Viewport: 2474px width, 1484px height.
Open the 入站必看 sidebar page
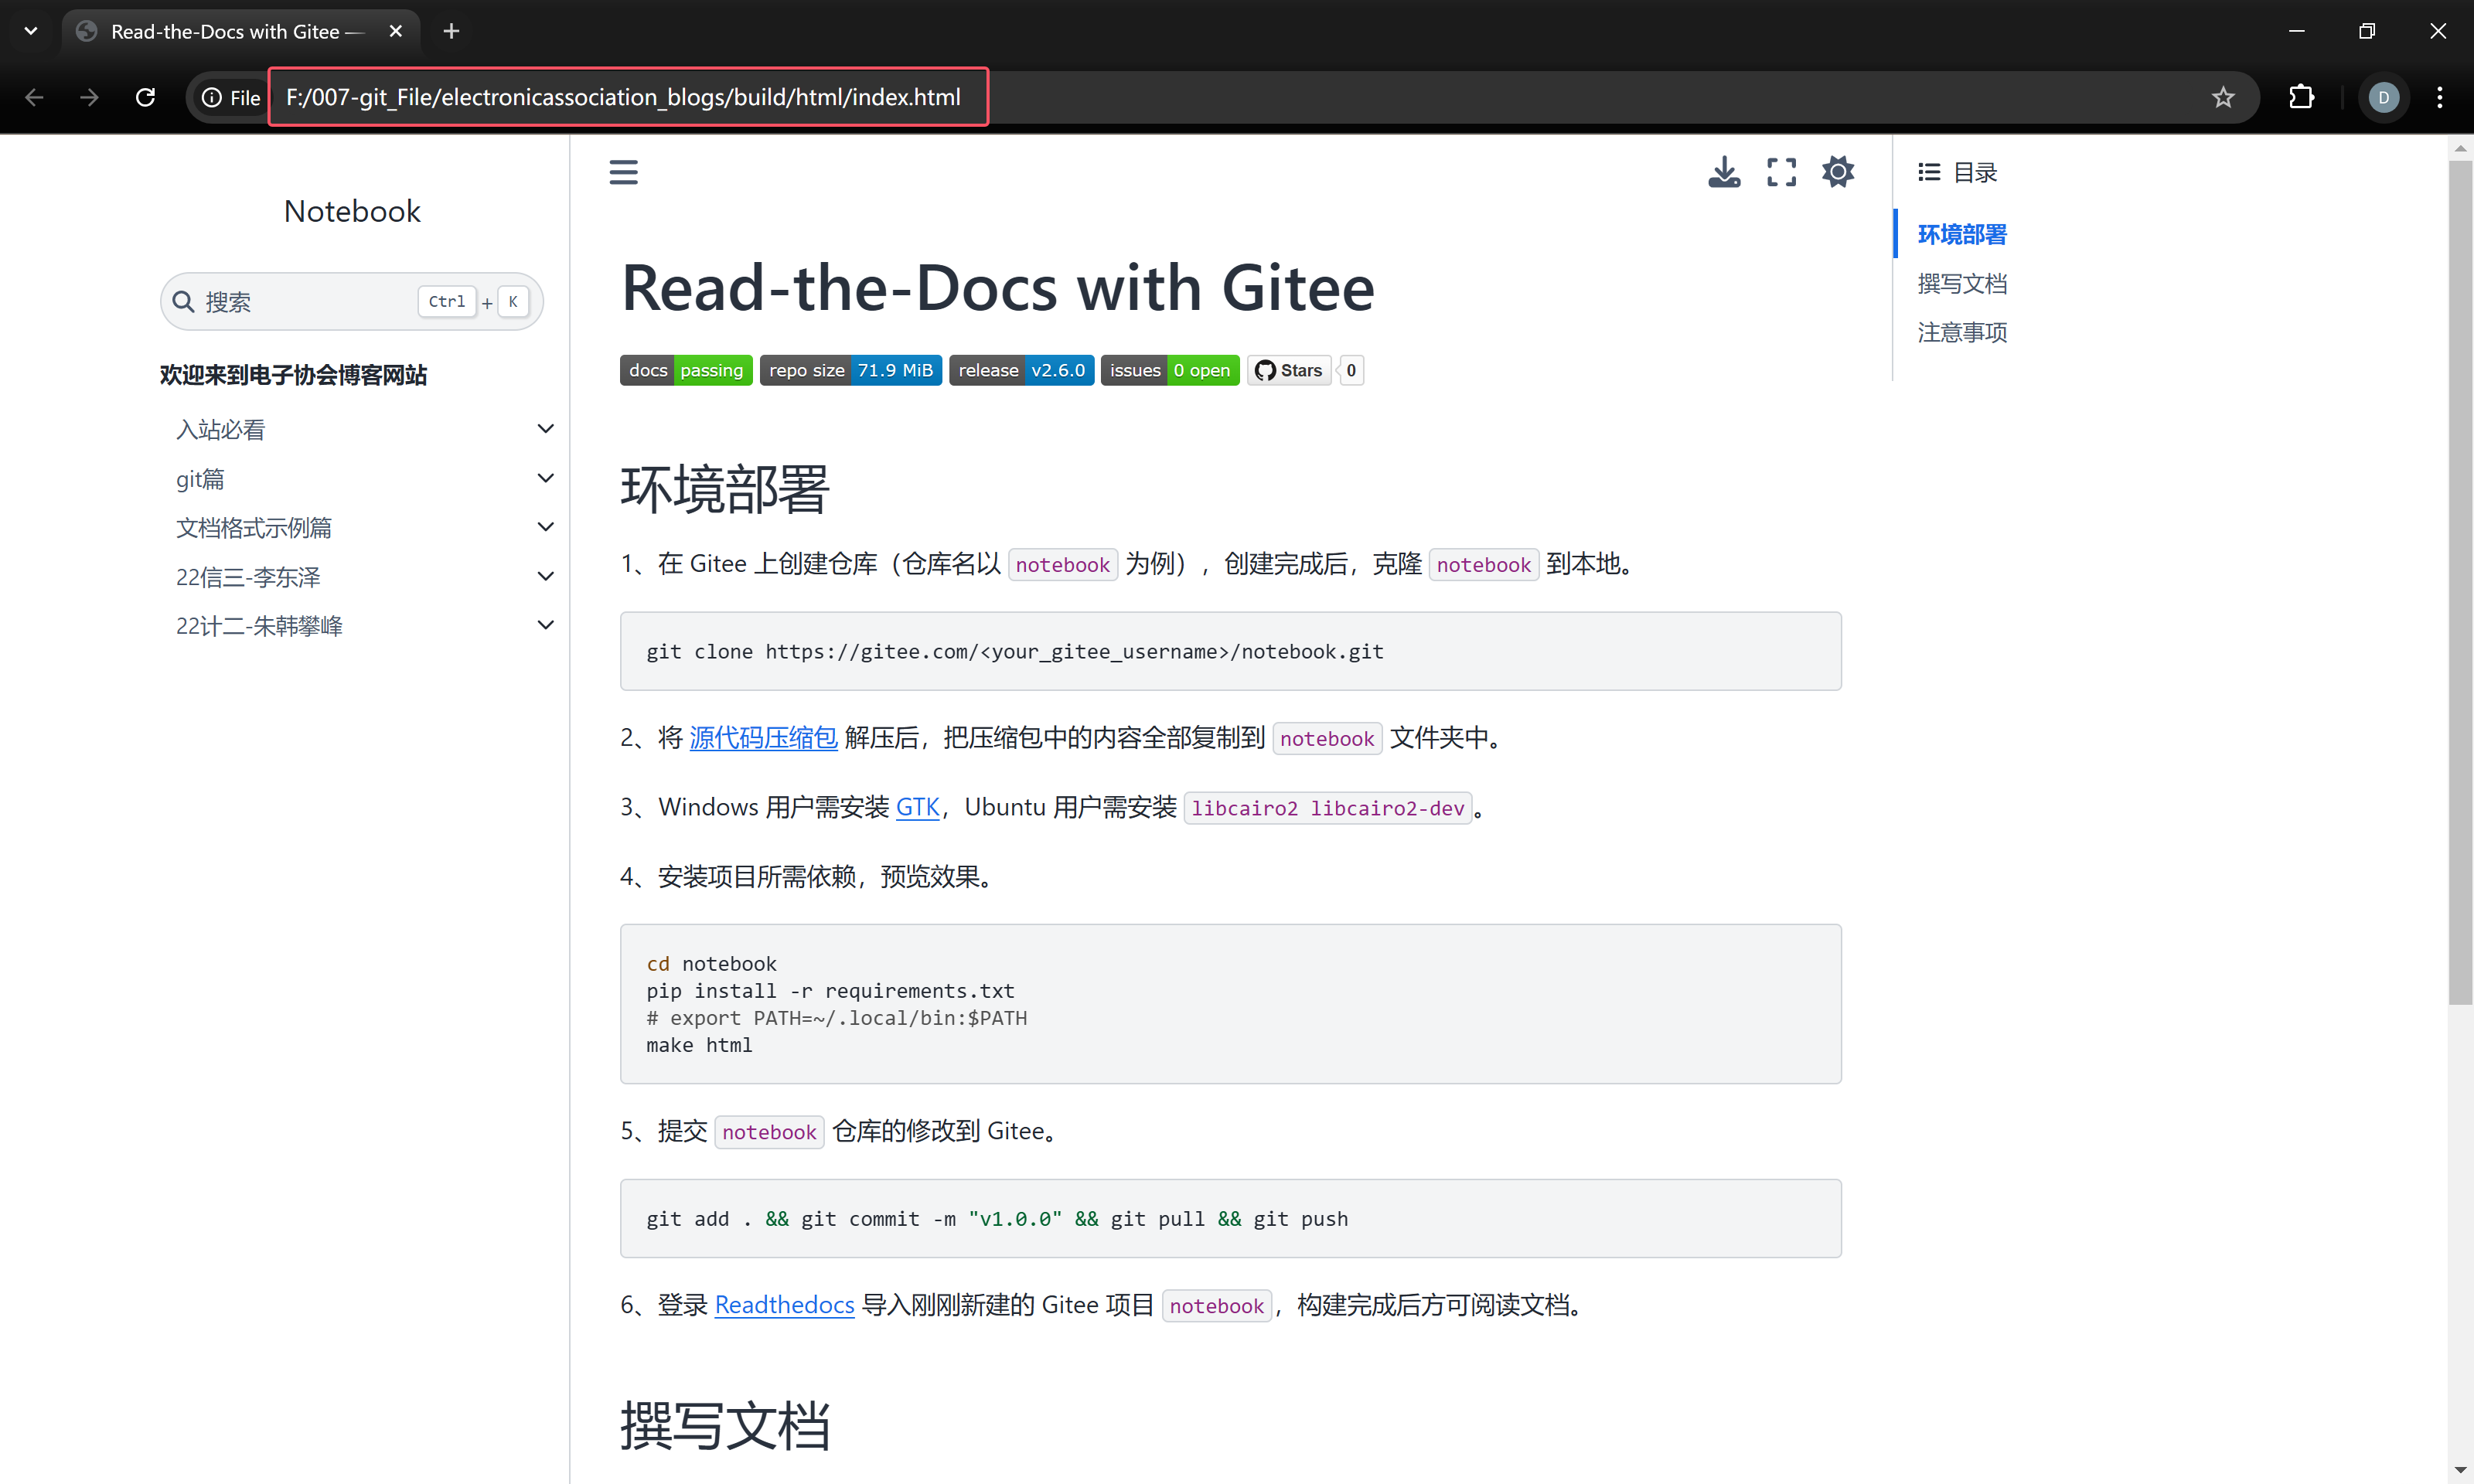pos(221,430)
